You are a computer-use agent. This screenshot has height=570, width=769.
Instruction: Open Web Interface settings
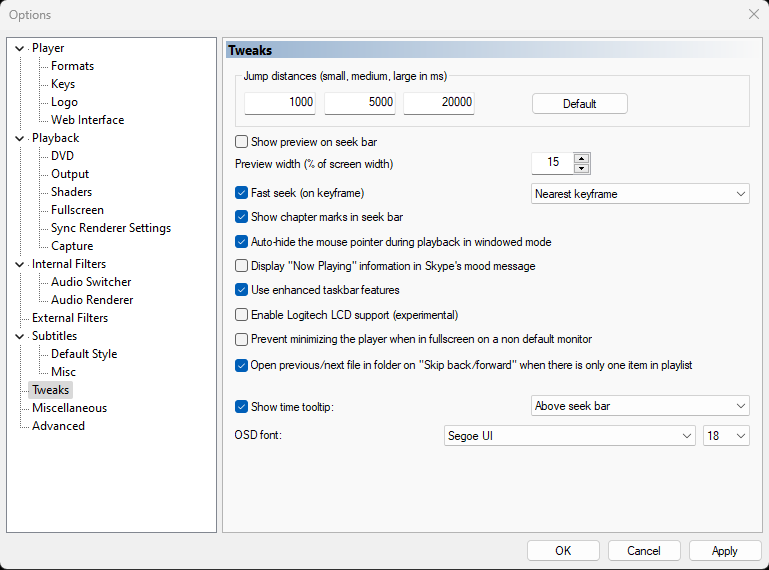87,120
